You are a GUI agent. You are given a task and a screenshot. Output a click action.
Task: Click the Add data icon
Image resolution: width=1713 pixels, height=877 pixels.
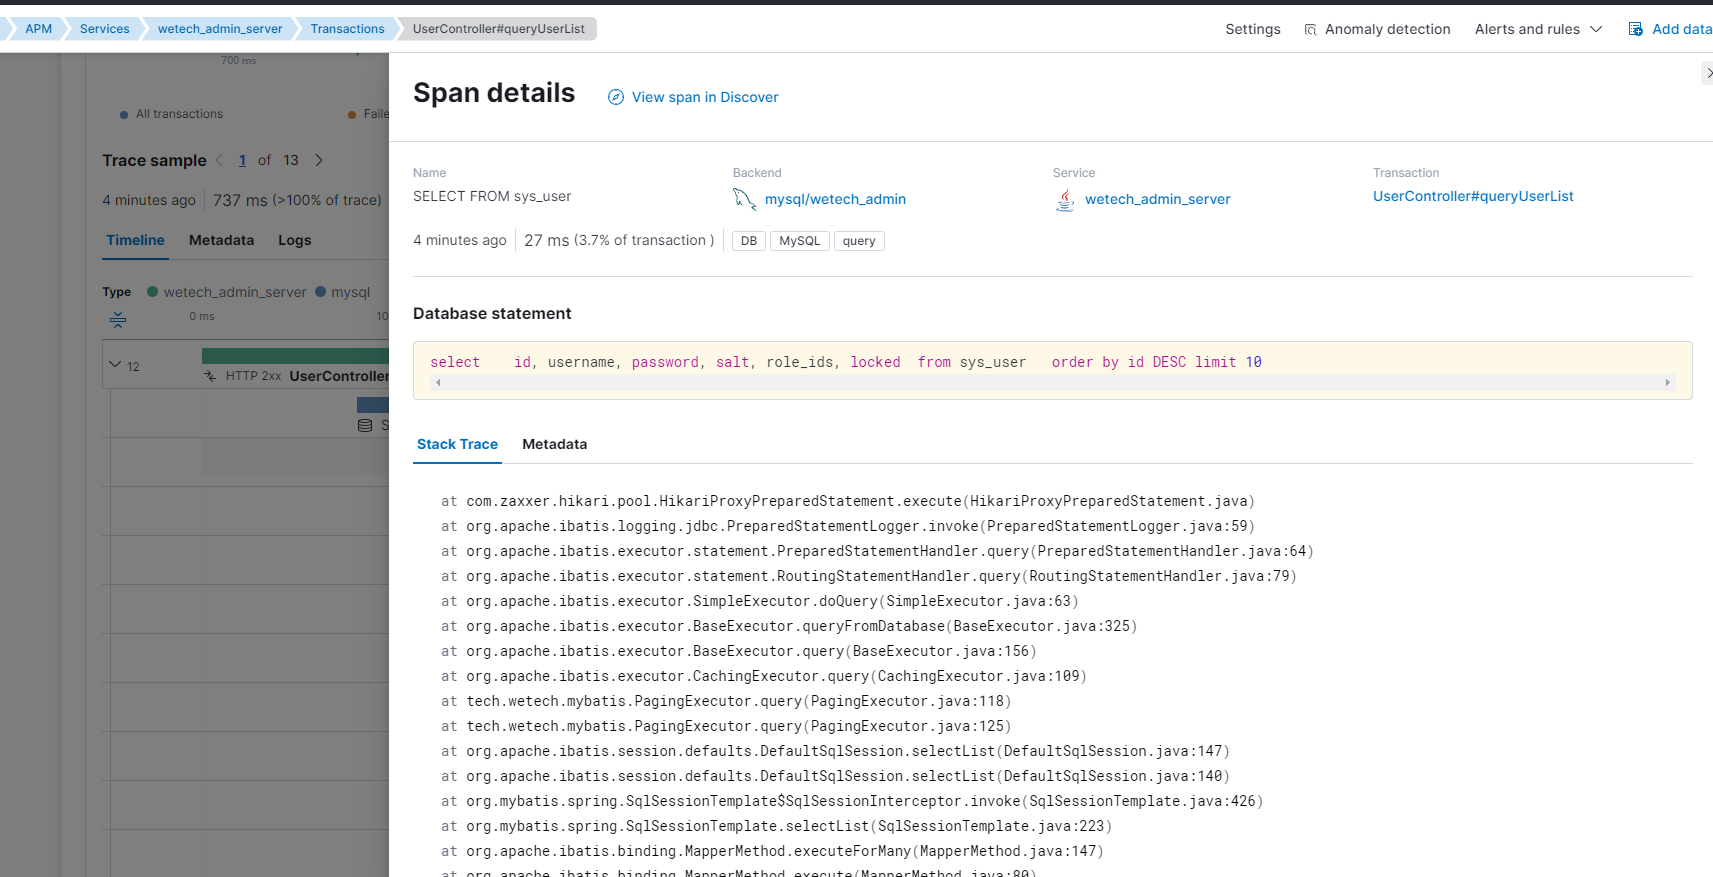click(x=1636, y=29)
